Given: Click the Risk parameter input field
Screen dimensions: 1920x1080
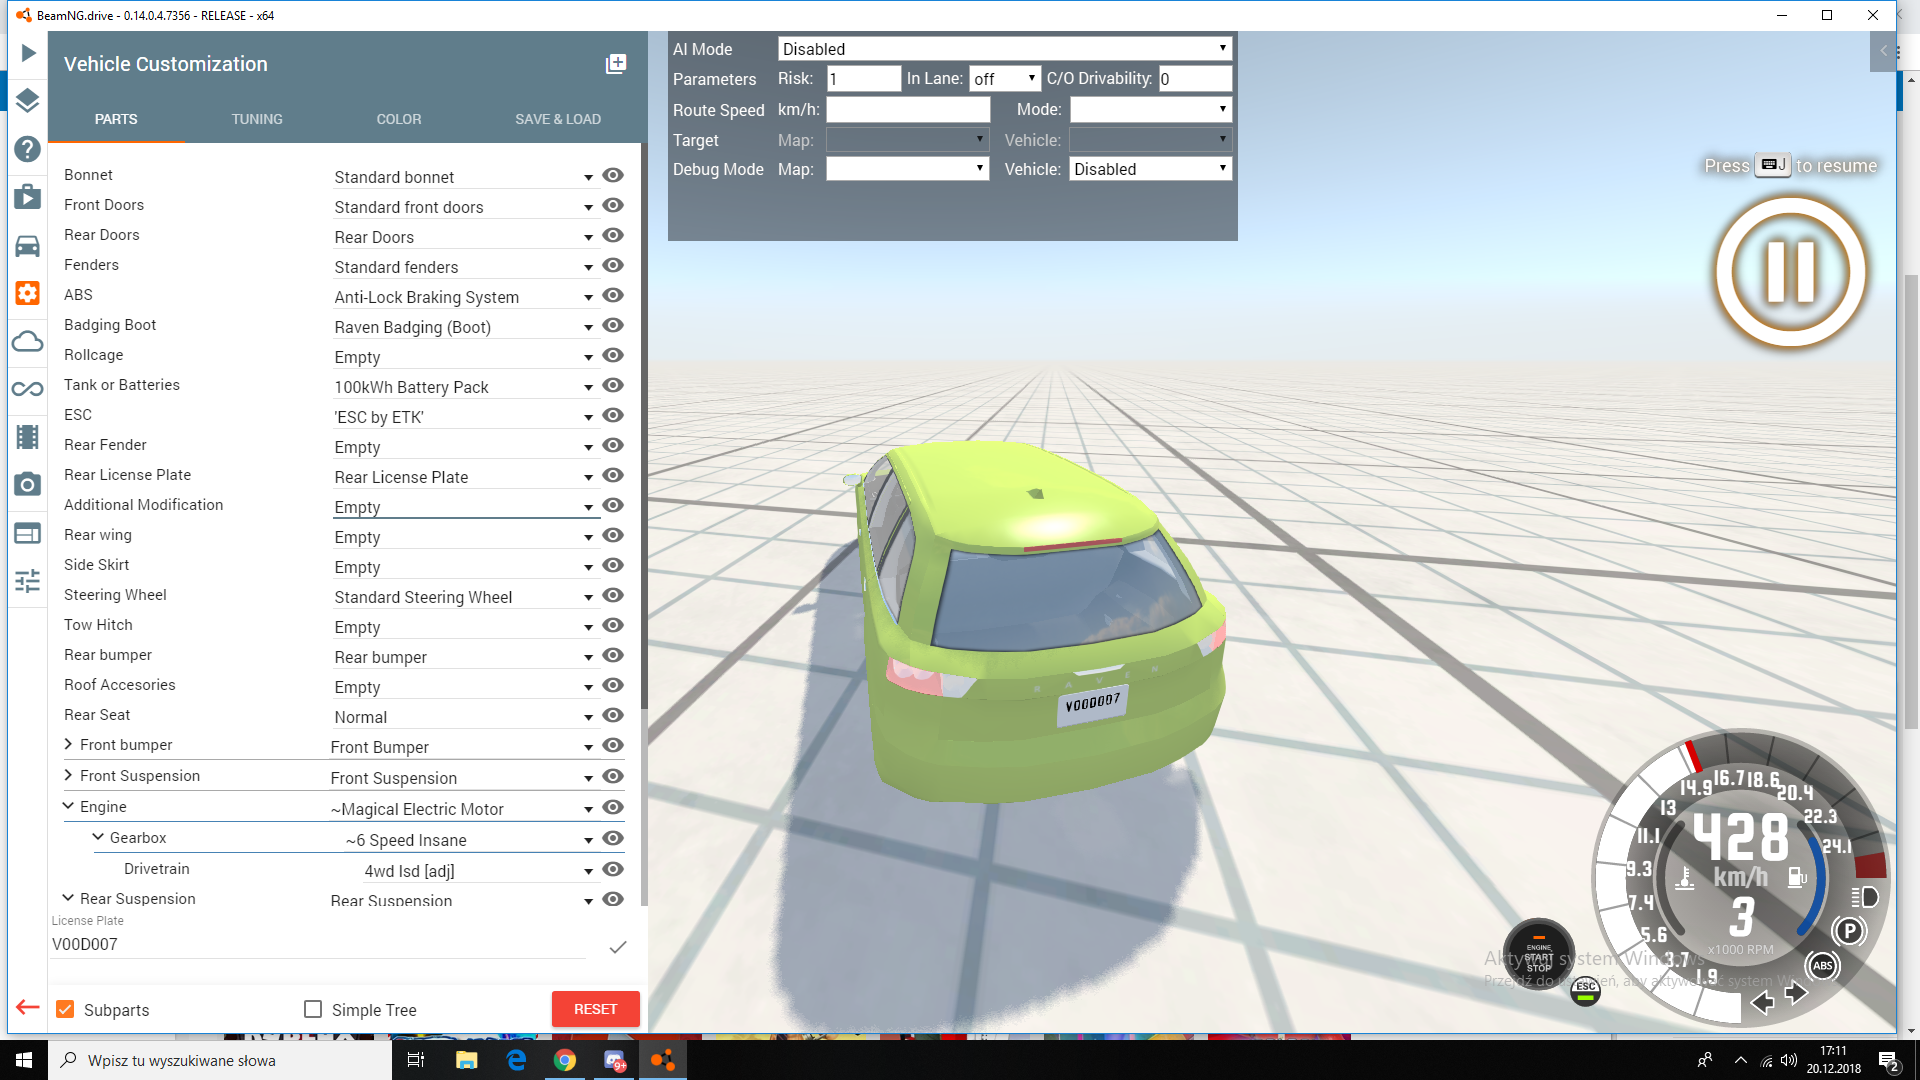Looking at the screenshot, I should tap(864, 78).
